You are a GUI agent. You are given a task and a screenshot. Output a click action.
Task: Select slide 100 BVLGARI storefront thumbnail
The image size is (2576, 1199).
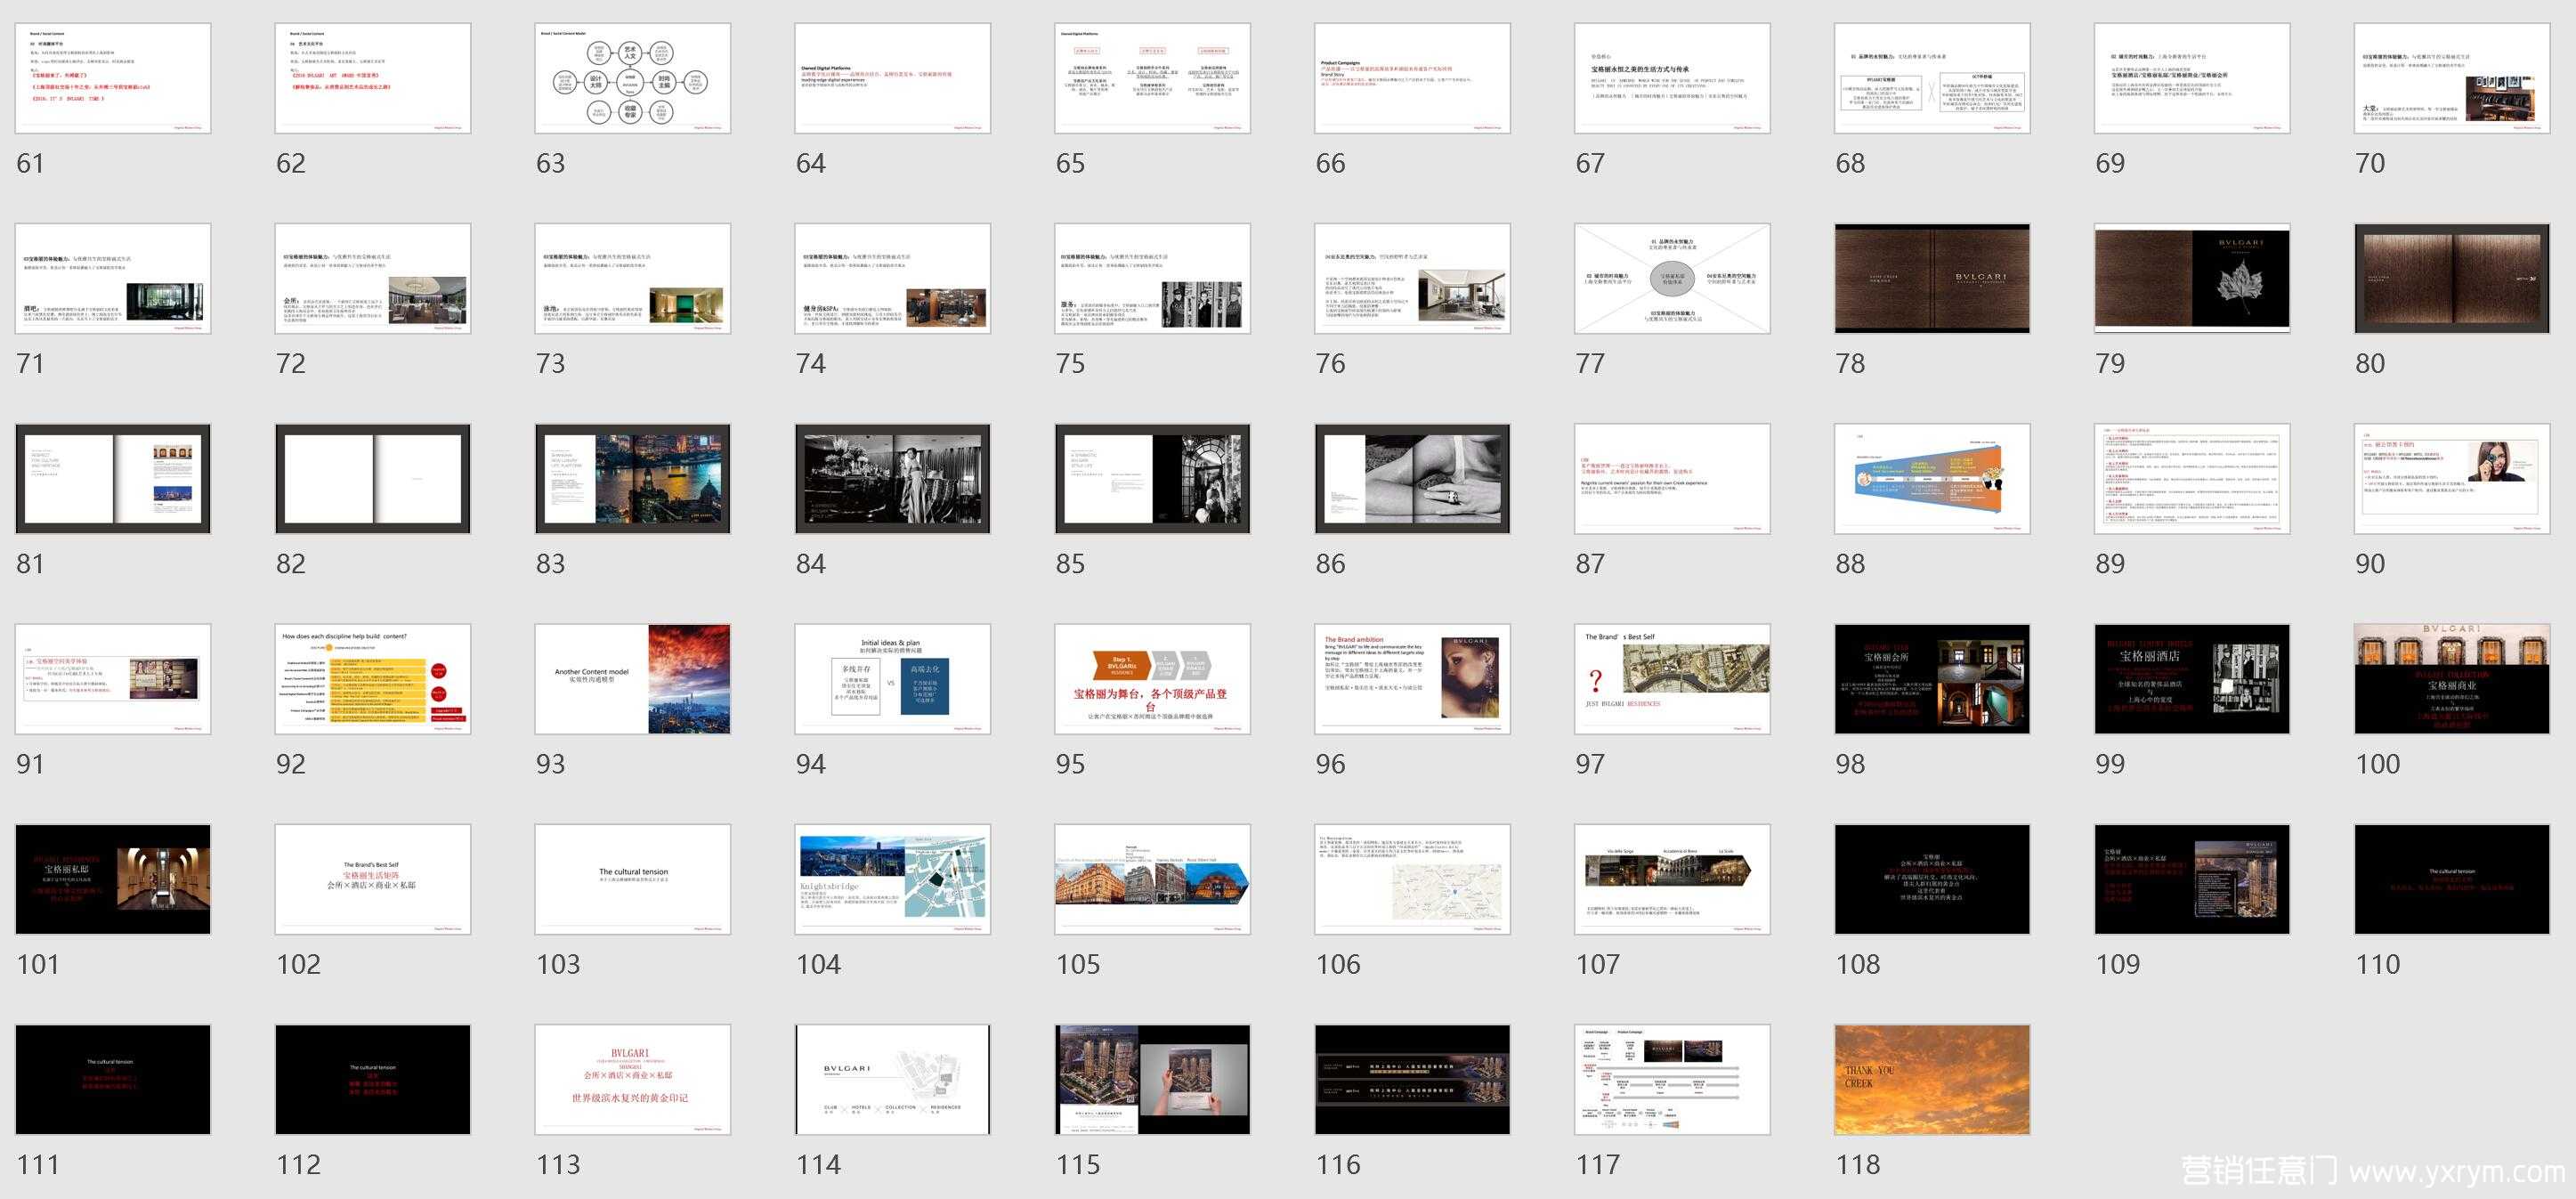click(2453, 679)
